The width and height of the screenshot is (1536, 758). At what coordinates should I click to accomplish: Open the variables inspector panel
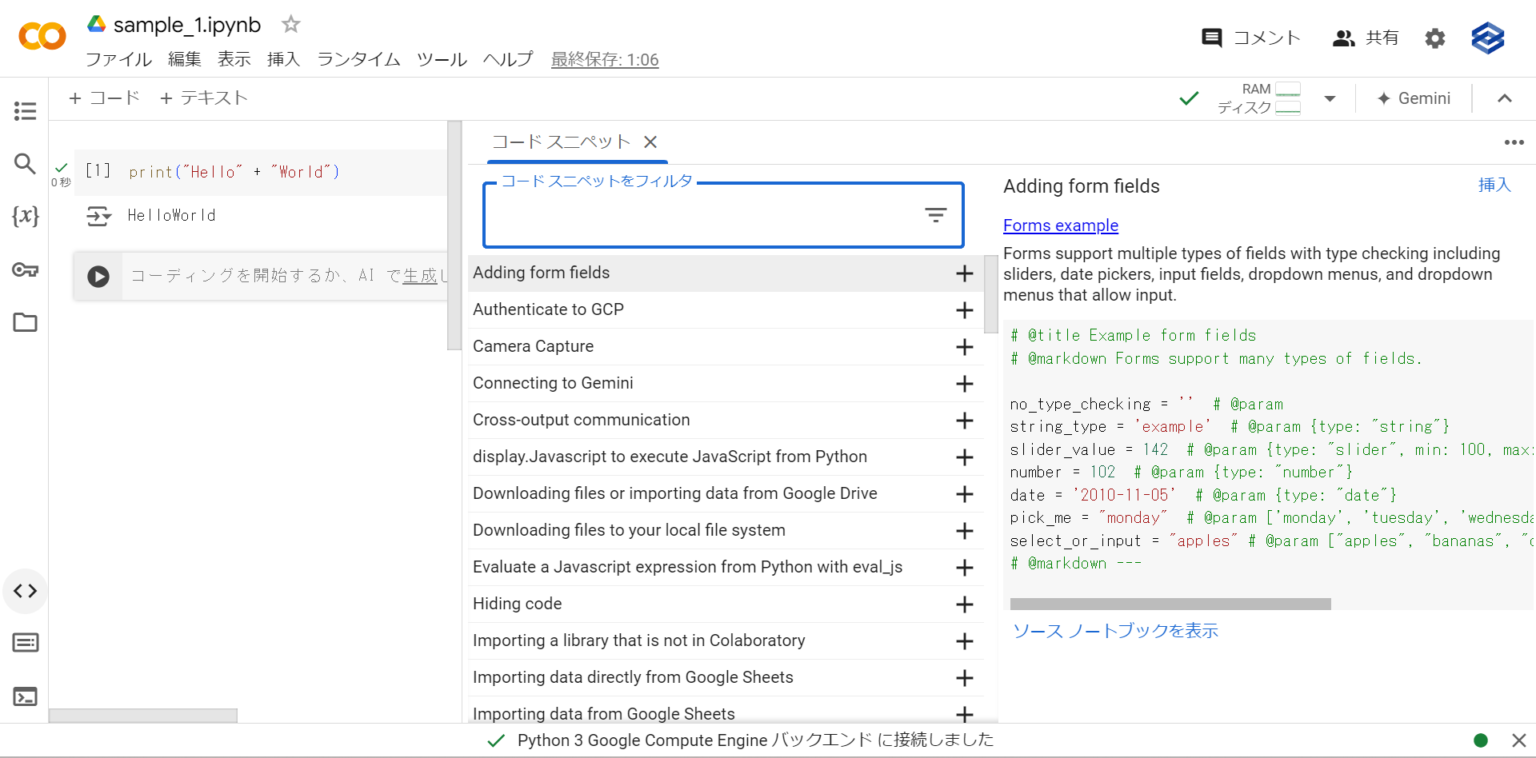tap(25, 217)
